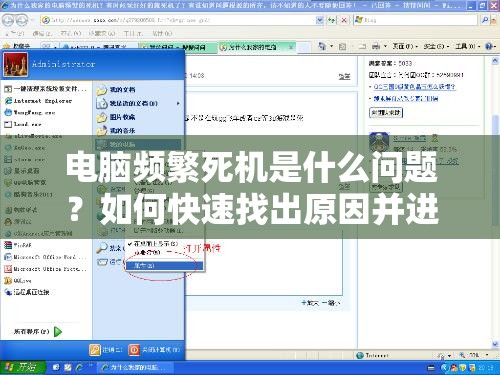Click the sidebar button under related links
This screenshot has height=375, width=500.
(x=386, y=113)
